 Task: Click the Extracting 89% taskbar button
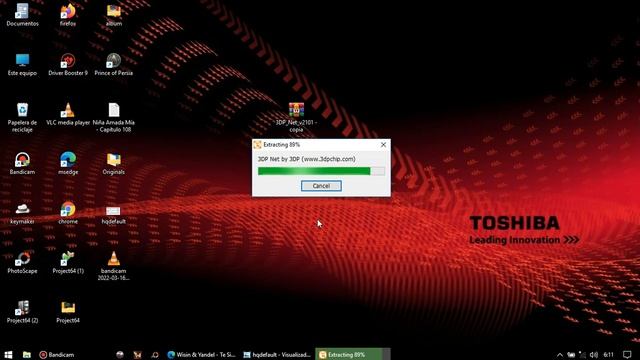[353, 355]
